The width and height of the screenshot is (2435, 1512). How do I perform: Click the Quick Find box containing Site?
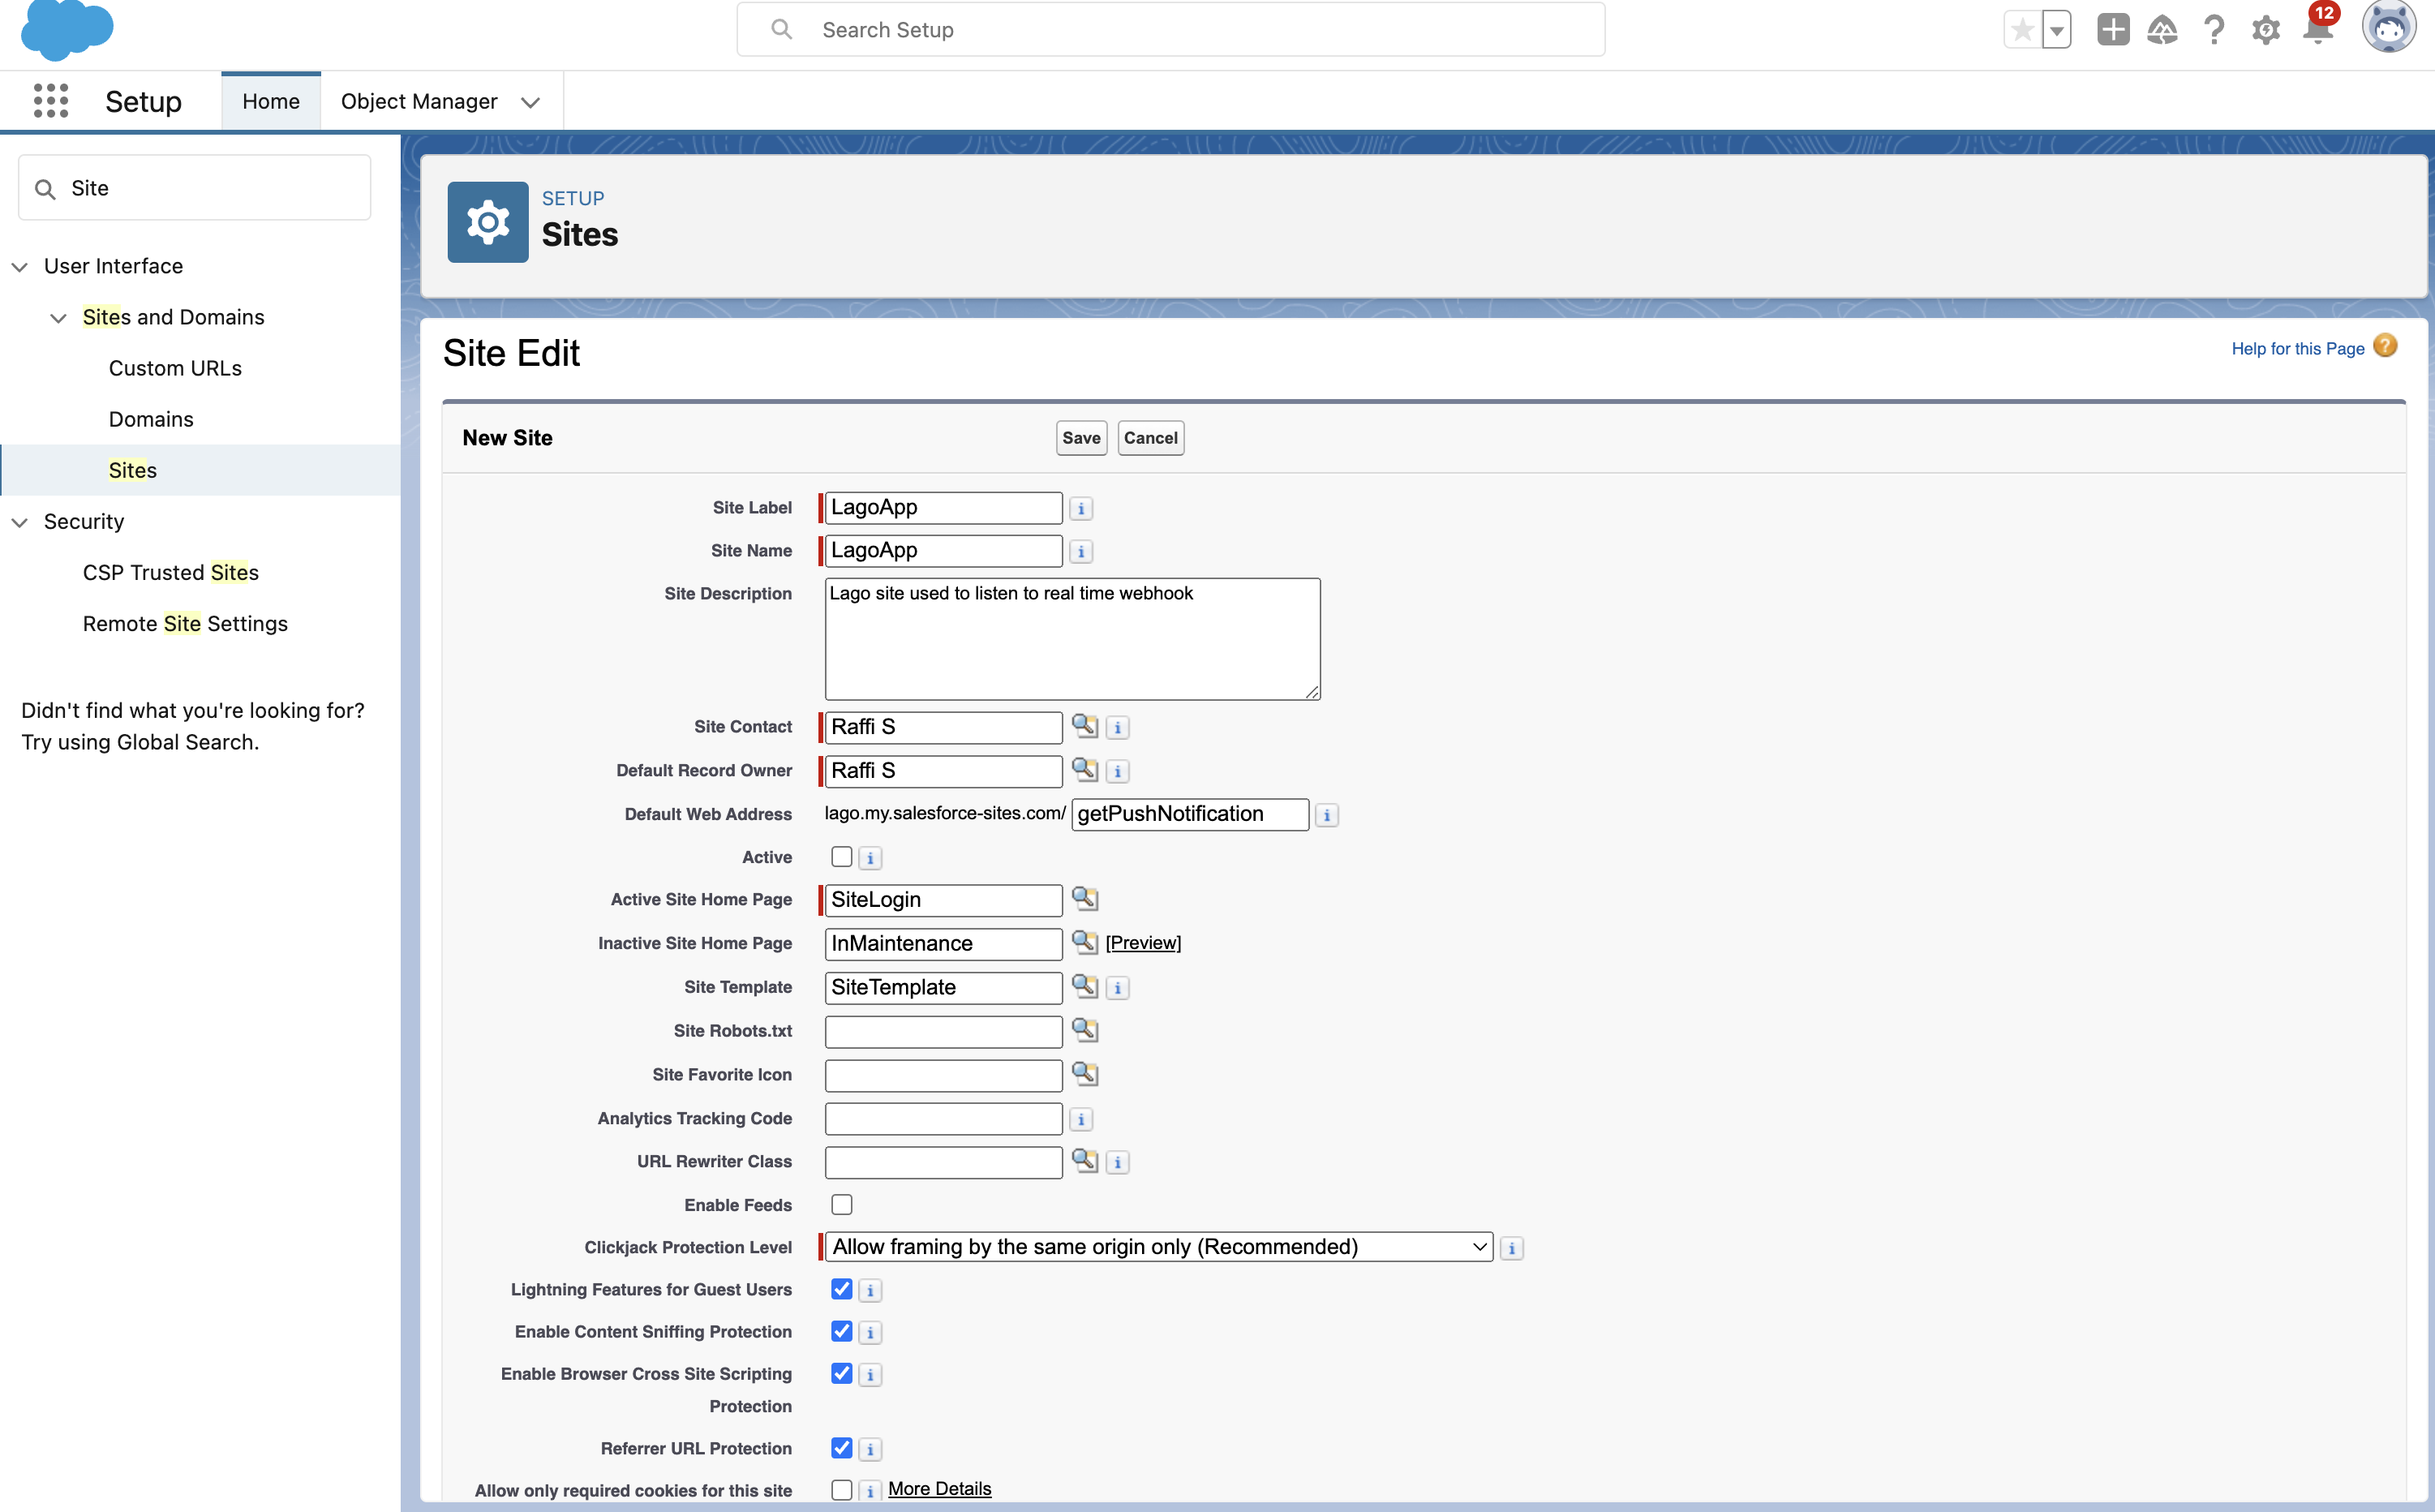pos(195,188)
